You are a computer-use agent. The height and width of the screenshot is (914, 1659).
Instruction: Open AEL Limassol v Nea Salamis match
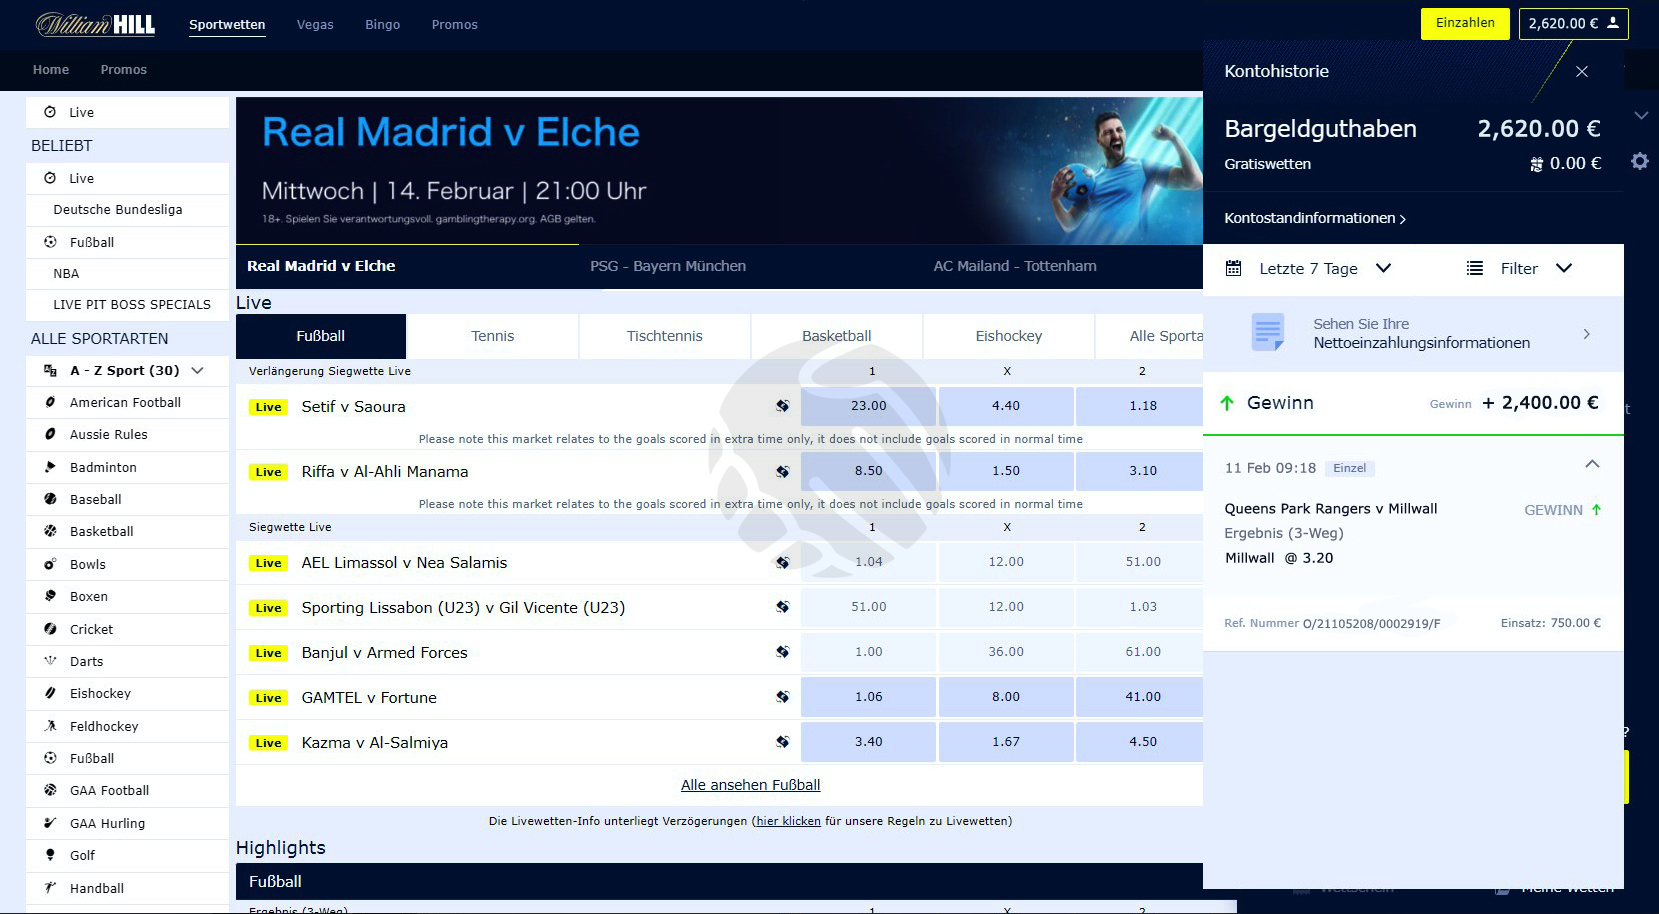(404, 562)
